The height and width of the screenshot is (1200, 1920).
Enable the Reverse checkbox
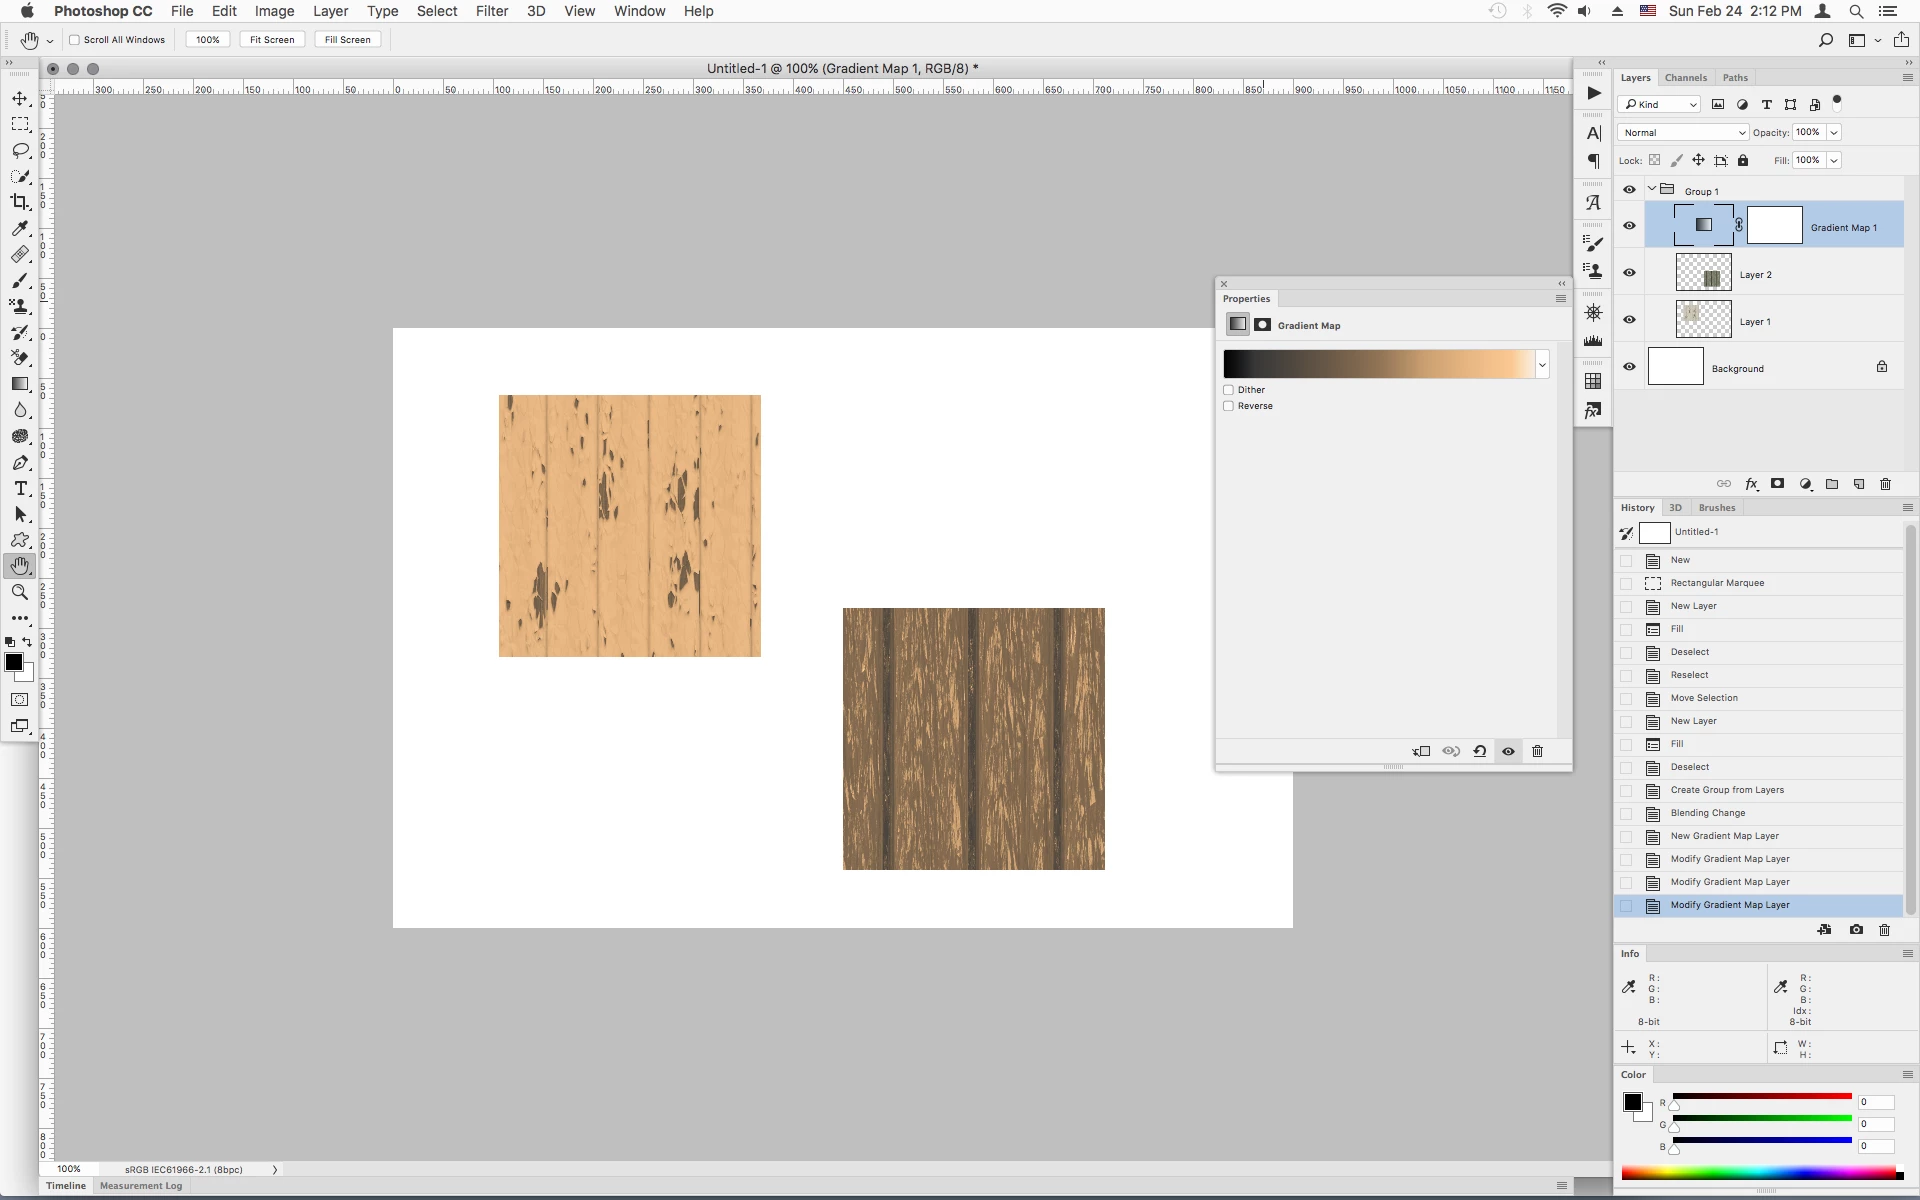point(1229,406)
